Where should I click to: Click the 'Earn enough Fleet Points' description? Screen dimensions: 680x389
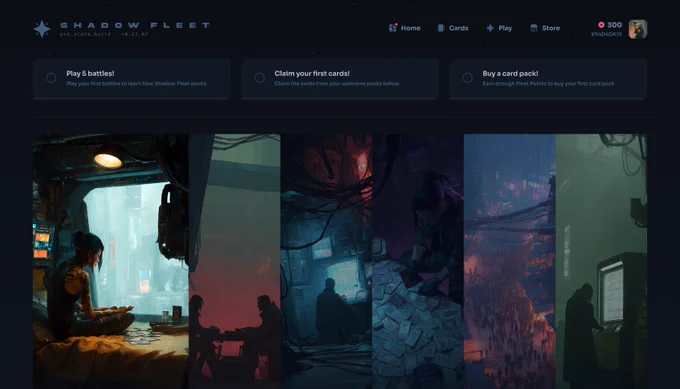[548, 83]
